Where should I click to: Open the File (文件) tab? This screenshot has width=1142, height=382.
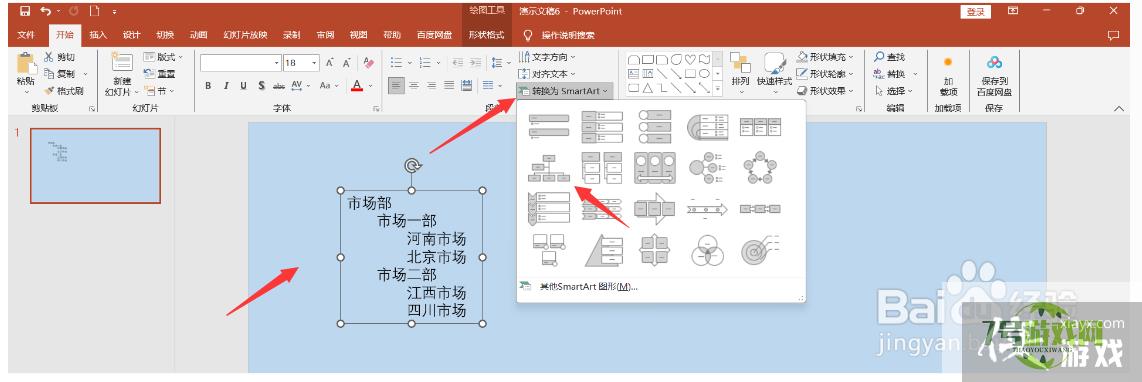coord(25,35)
